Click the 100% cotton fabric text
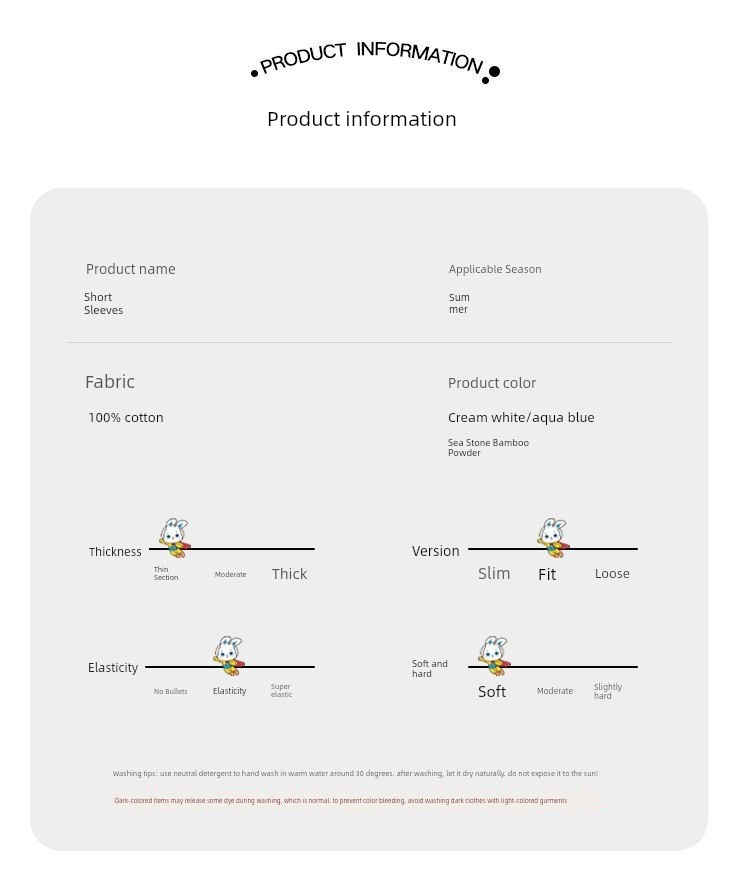This screenshot has width=750, height=894. [x=125, y=417]
